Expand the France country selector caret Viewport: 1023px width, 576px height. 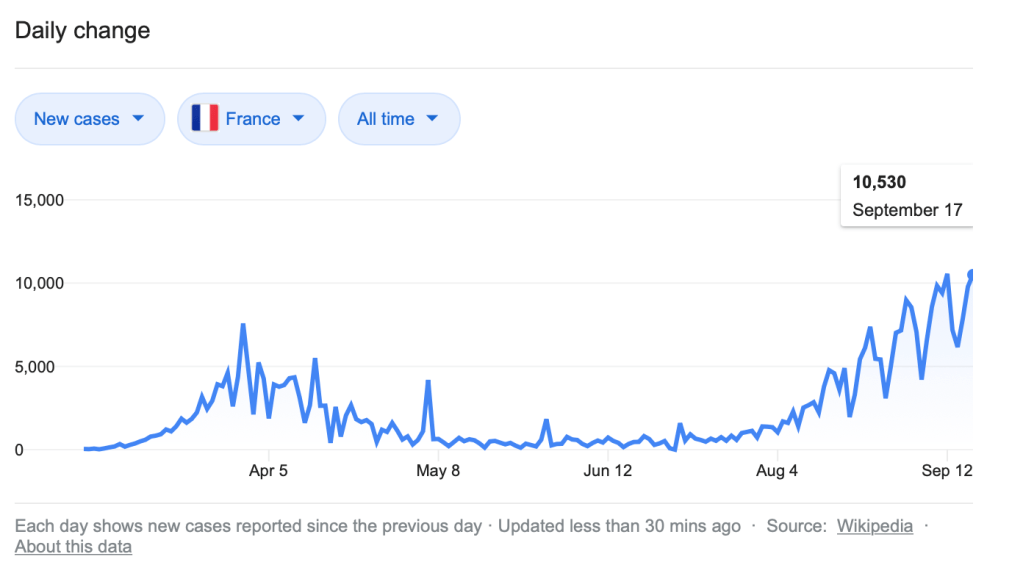pyautogui.click(x=298, y=119)
